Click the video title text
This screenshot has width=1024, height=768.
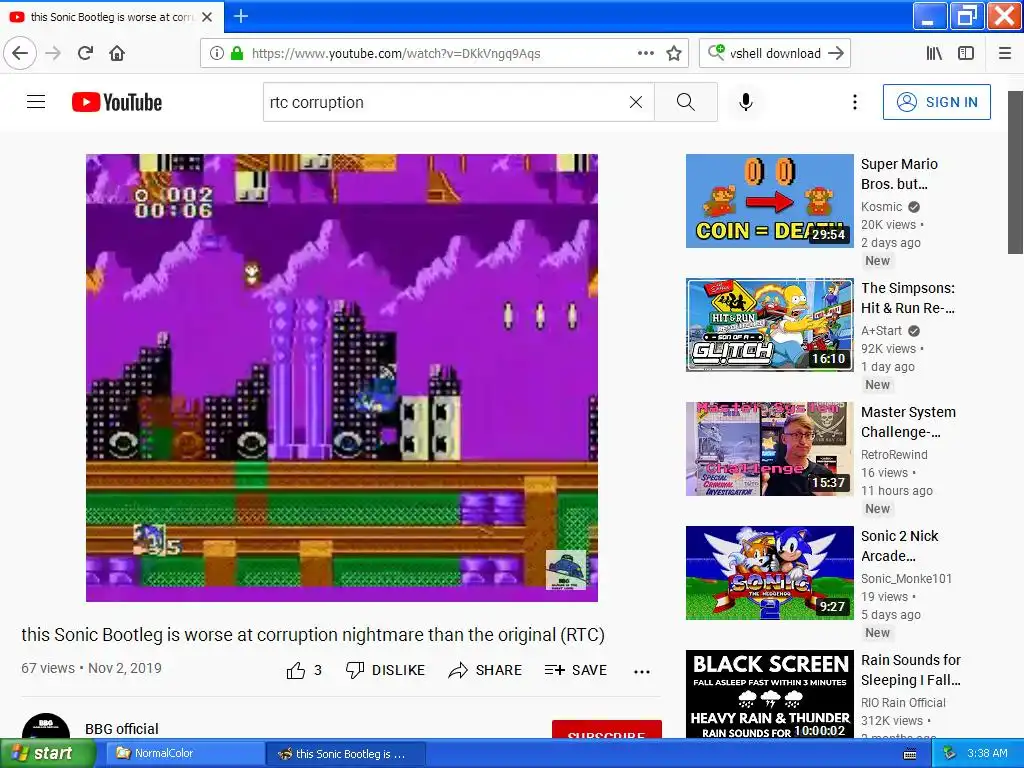click(x=313, y=635)
